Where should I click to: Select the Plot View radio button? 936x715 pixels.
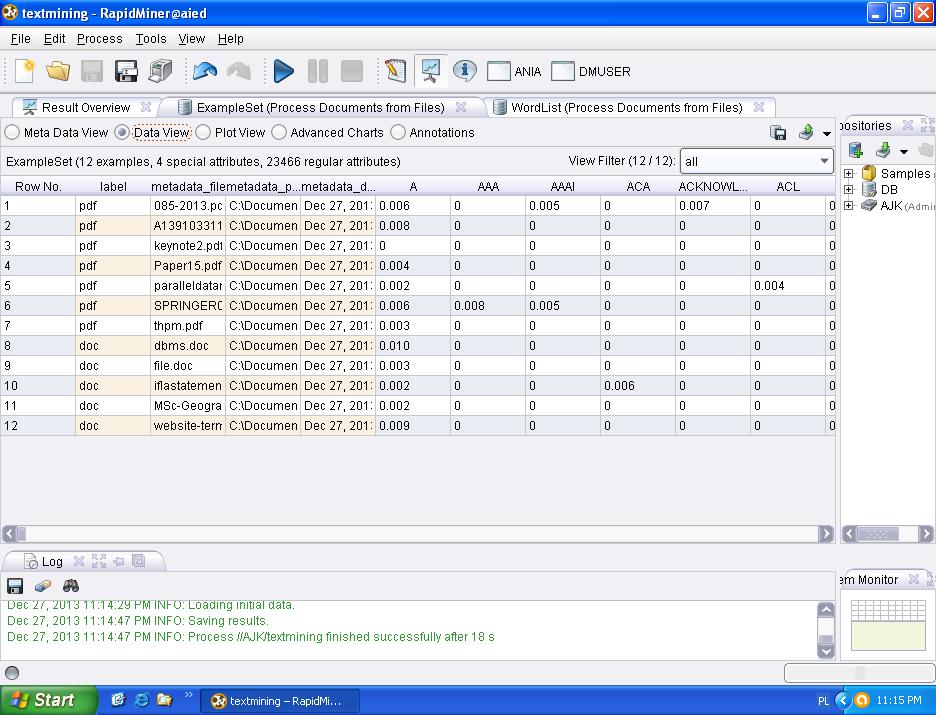[x=203, y=132]
